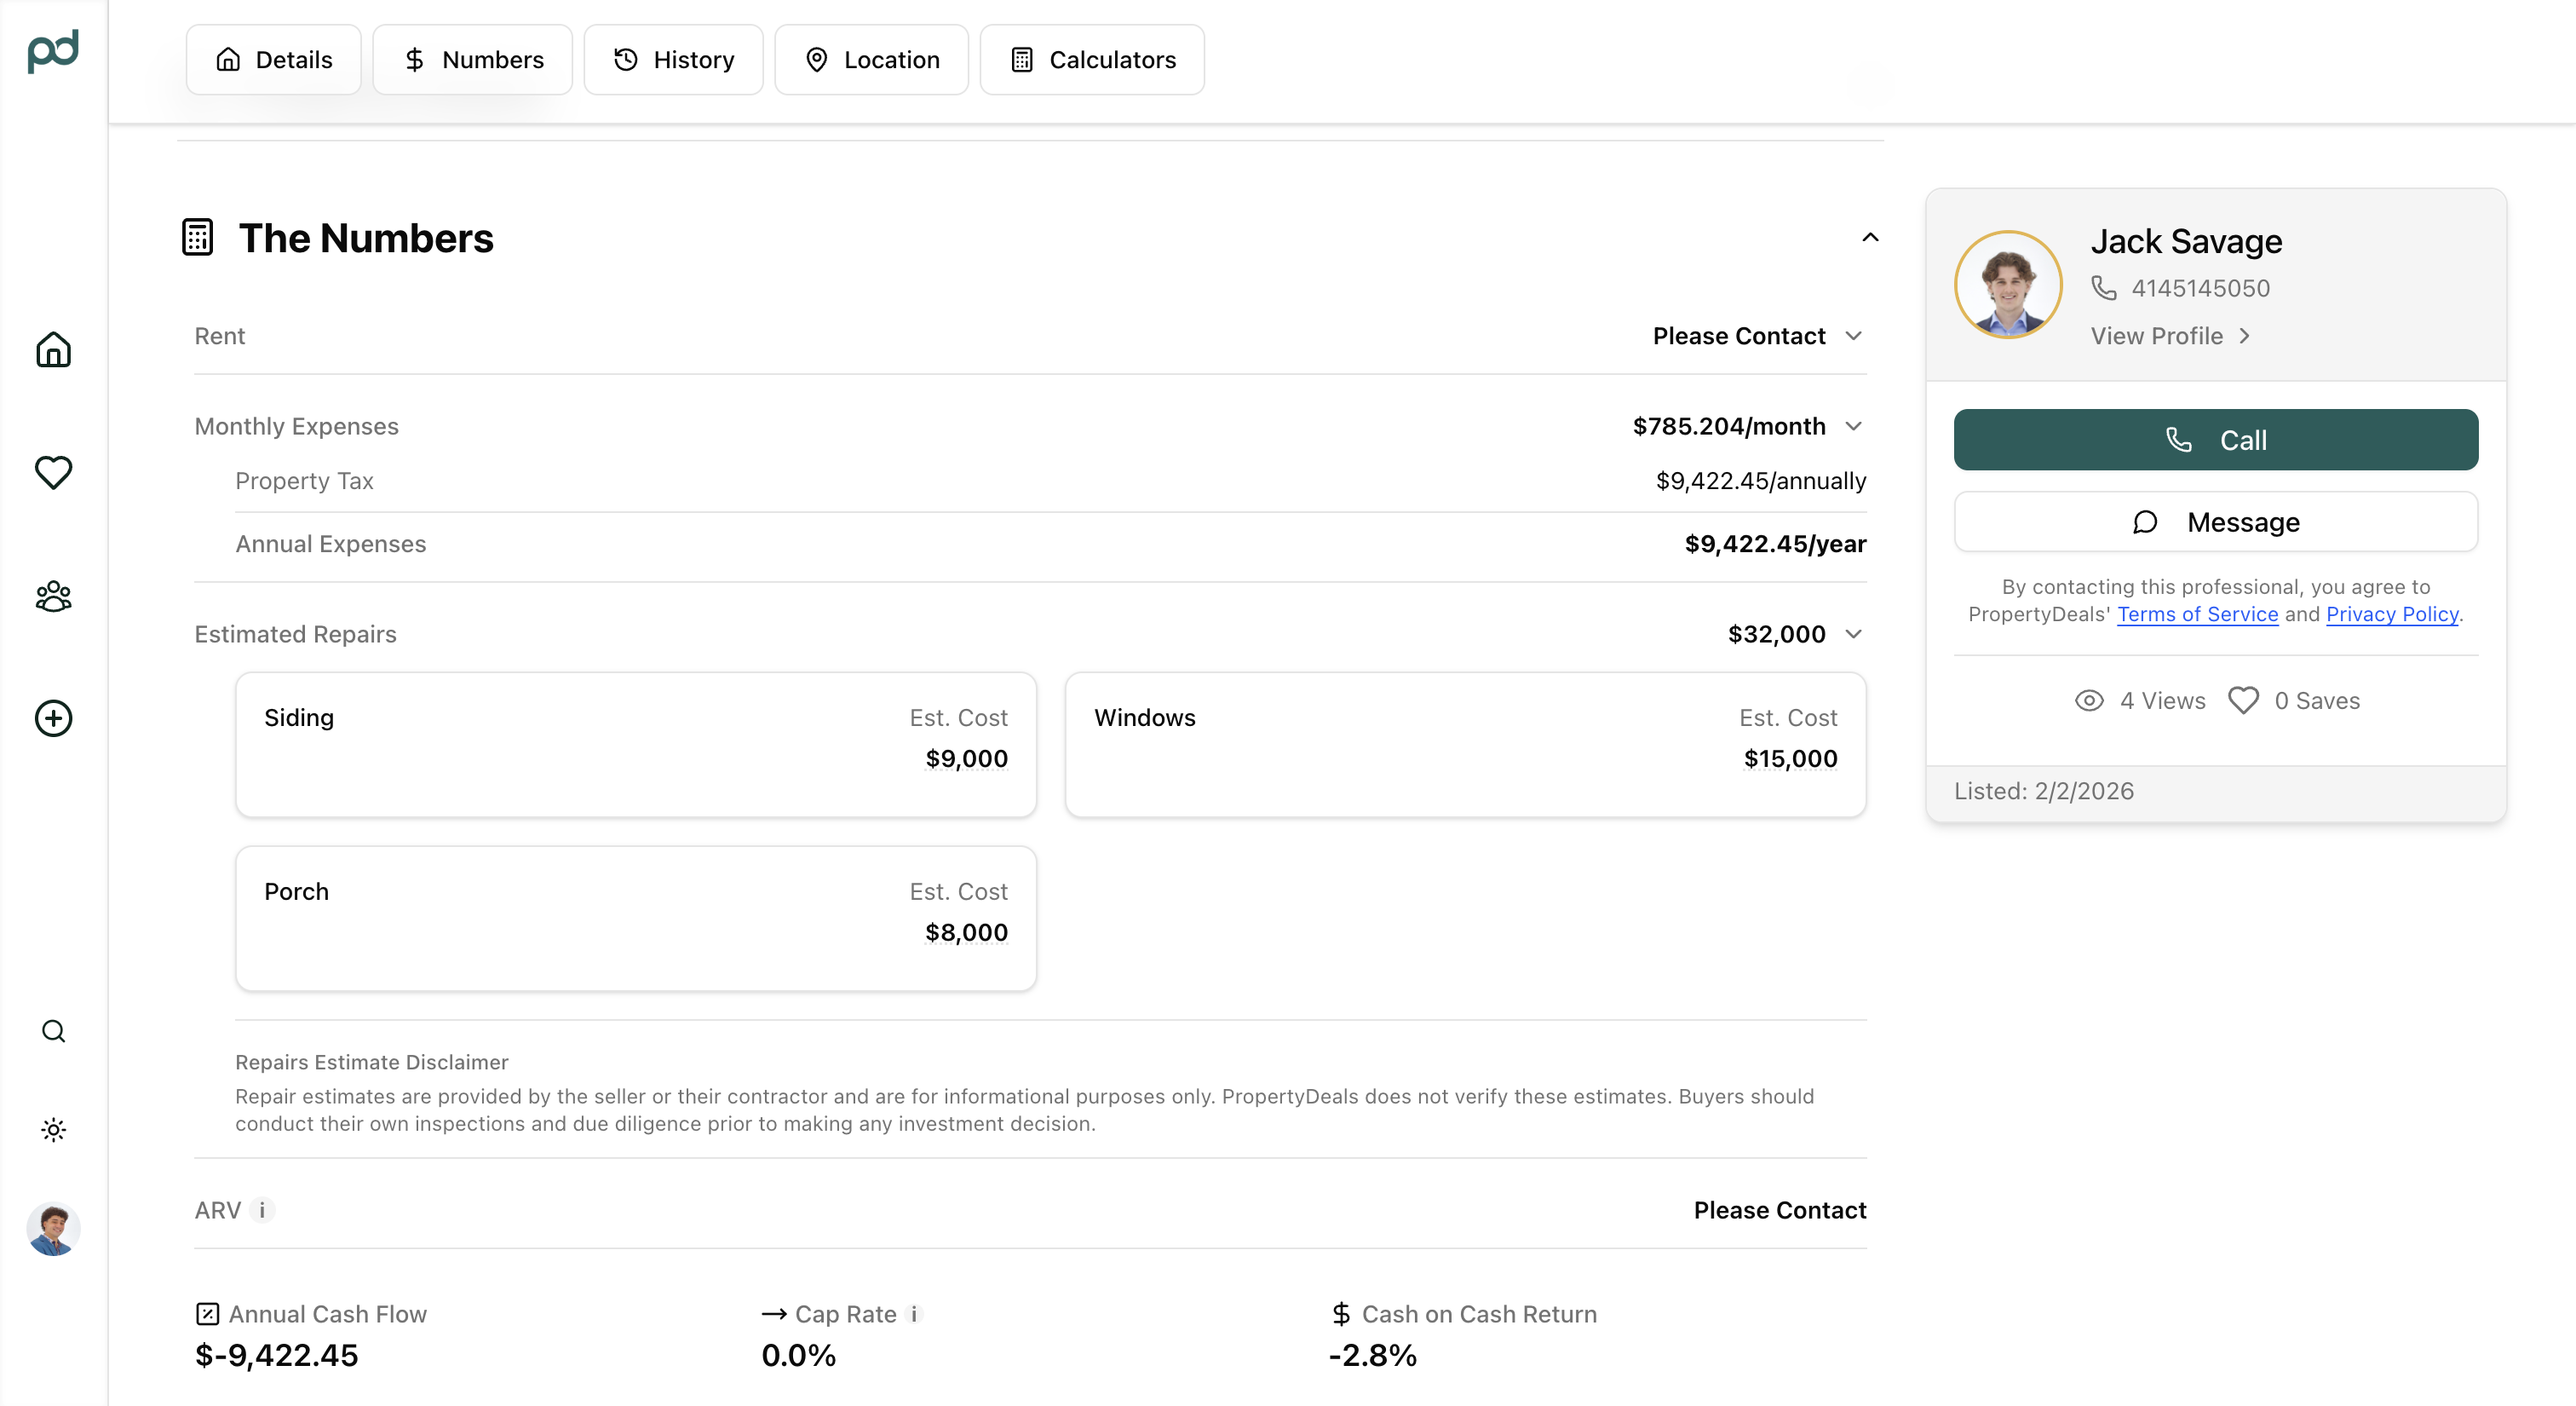Click user avatar at sidebar bottom
Screen dimensions: 2576x1406
click(53, 1229)
